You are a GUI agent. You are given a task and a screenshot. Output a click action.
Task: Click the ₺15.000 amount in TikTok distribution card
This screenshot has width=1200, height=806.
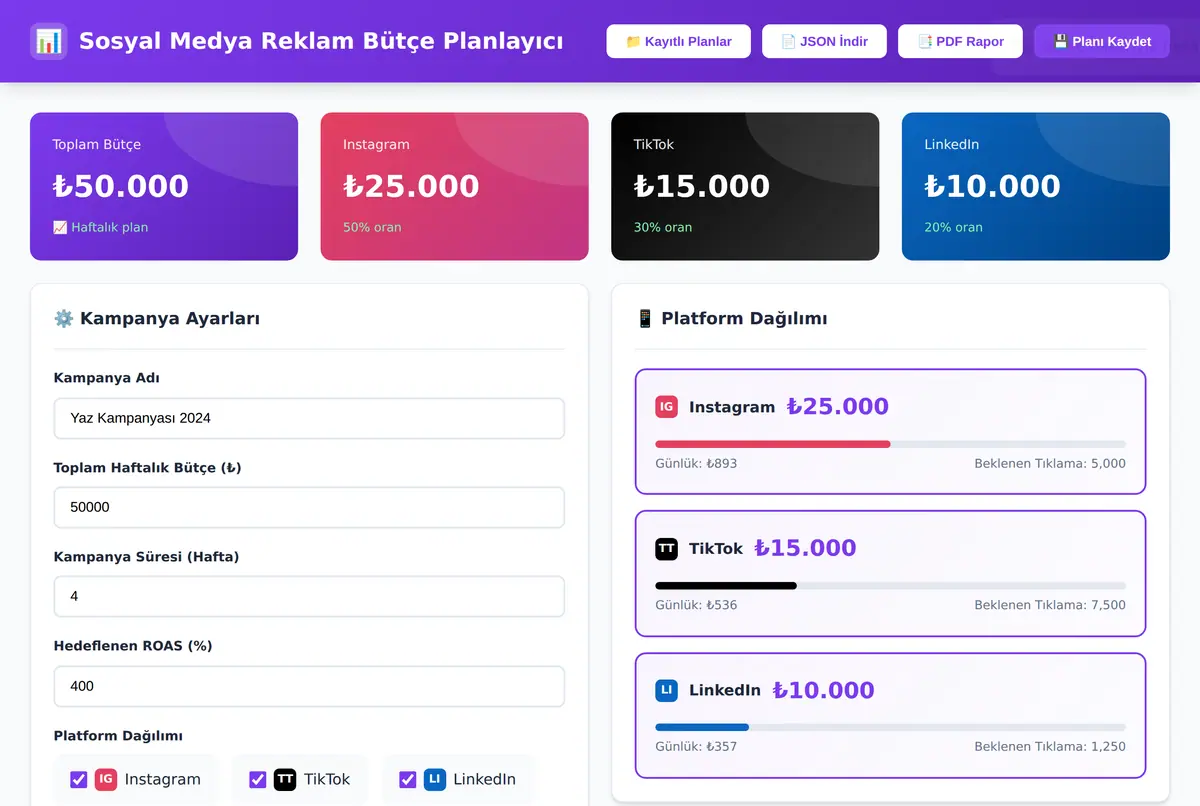click(805, 548)
